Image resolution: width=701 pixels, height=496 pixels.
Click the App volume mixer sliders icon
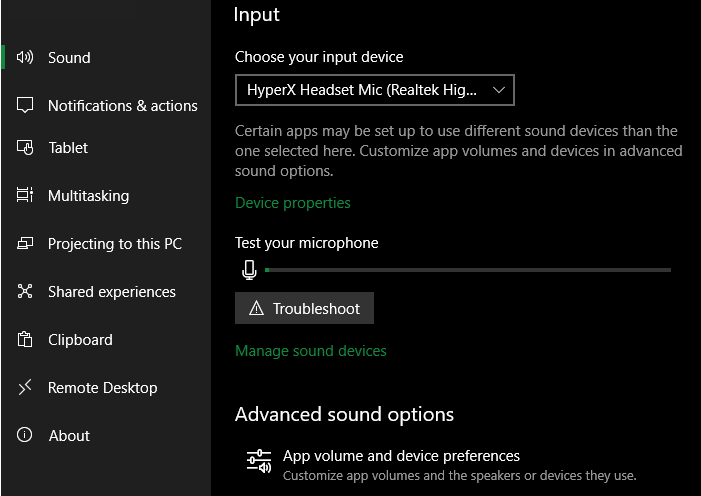(x=259, y=462)
